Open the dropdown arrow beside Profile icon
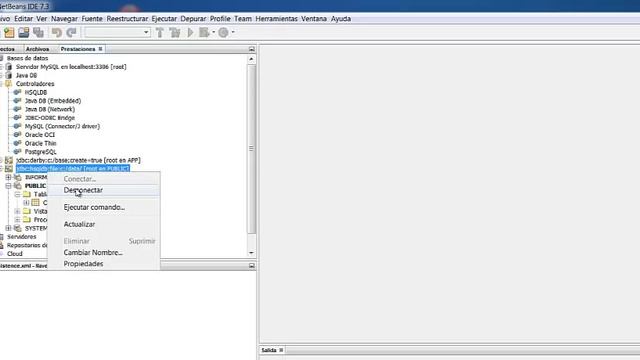This screenshot has width=640, height=360. [233, 32]
